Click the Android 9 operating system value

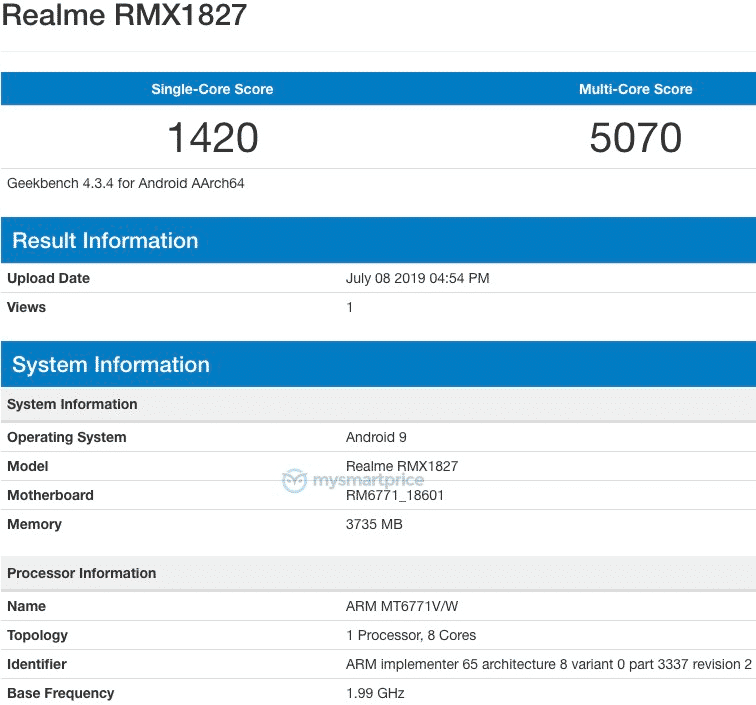click(x=376, y=437)
